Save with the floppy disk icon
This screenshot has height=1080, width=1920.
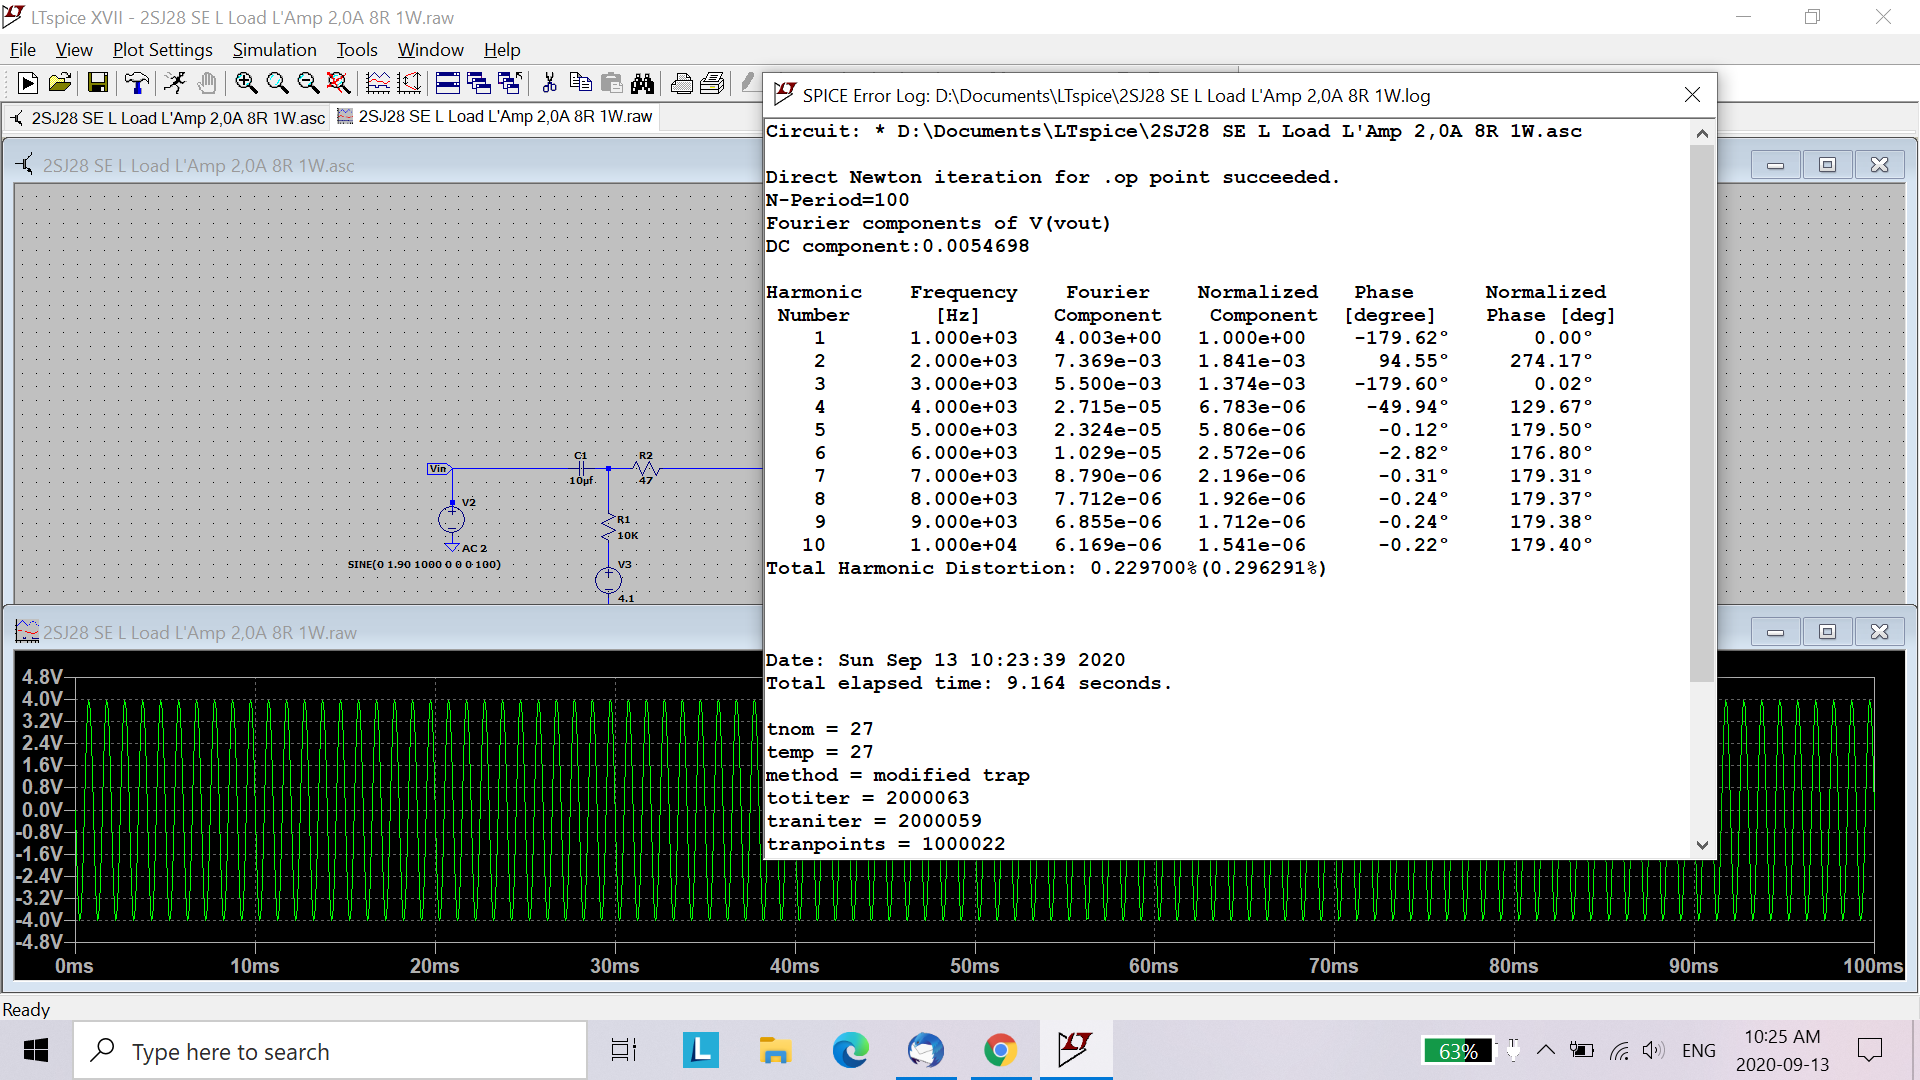97,83
